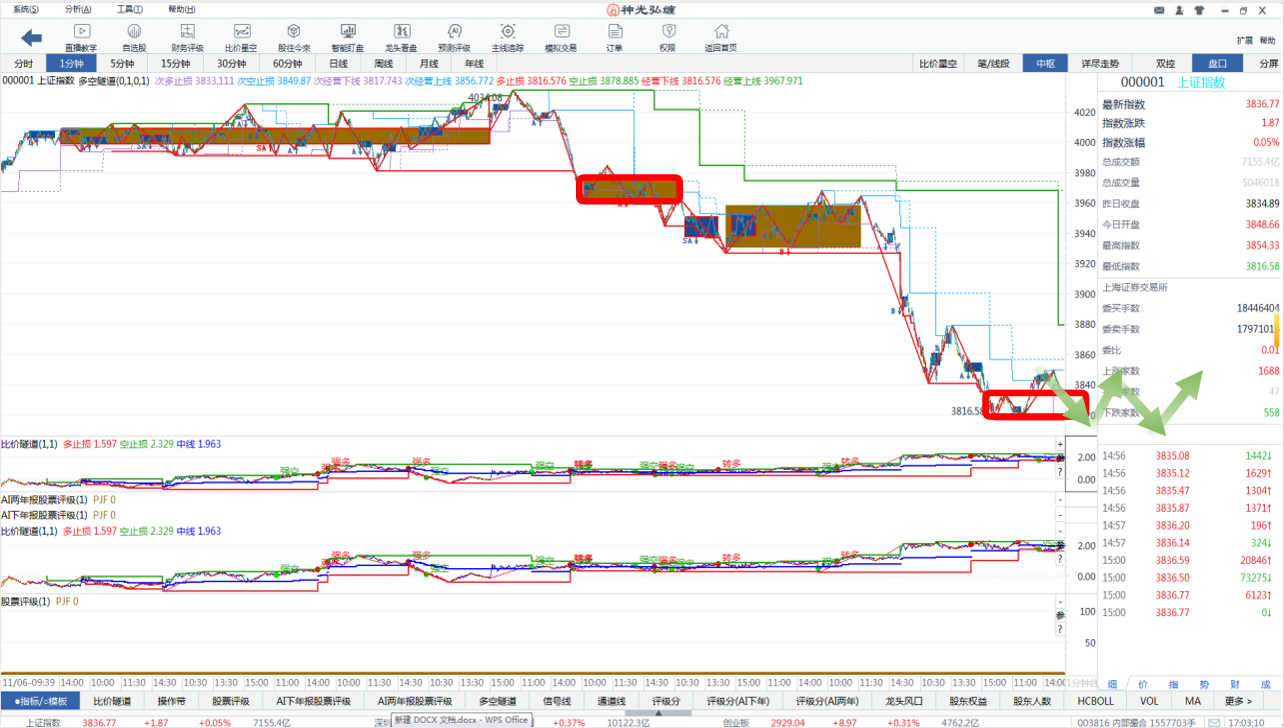Open 模拟交易 simulated trading icon
This screenshot has width=1284, height=728.
(560, 38)
